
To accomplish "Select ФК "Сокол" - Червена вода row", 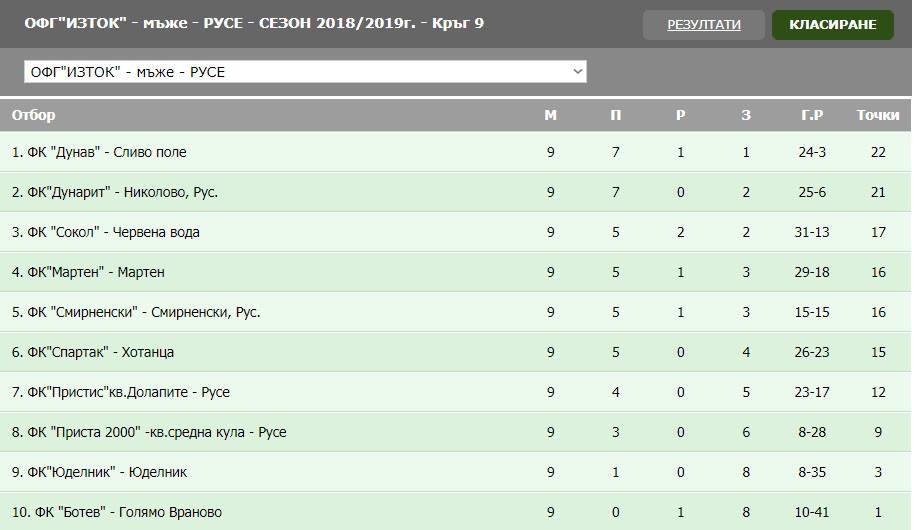I will click(x=456, y=232).
